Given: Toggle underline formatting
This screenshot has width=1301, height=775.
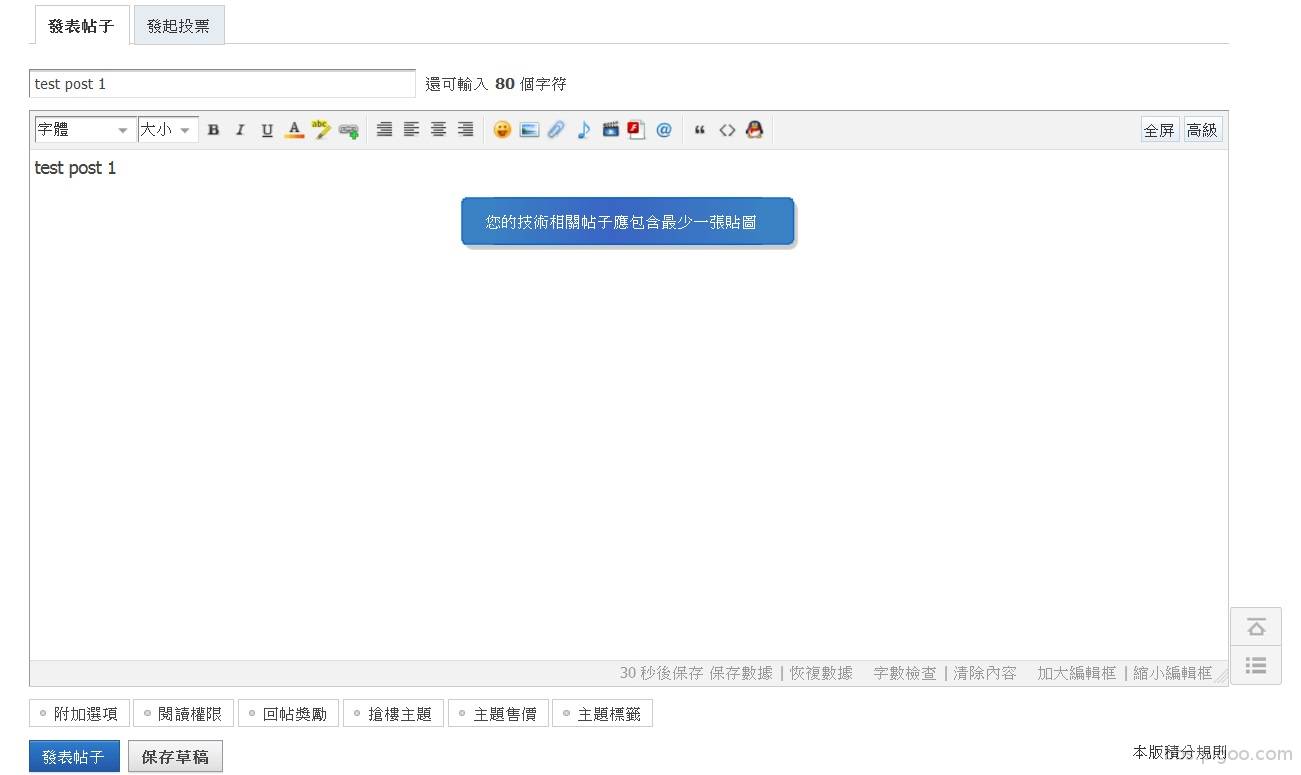Looking at the screenshot, I should [267, 130].
